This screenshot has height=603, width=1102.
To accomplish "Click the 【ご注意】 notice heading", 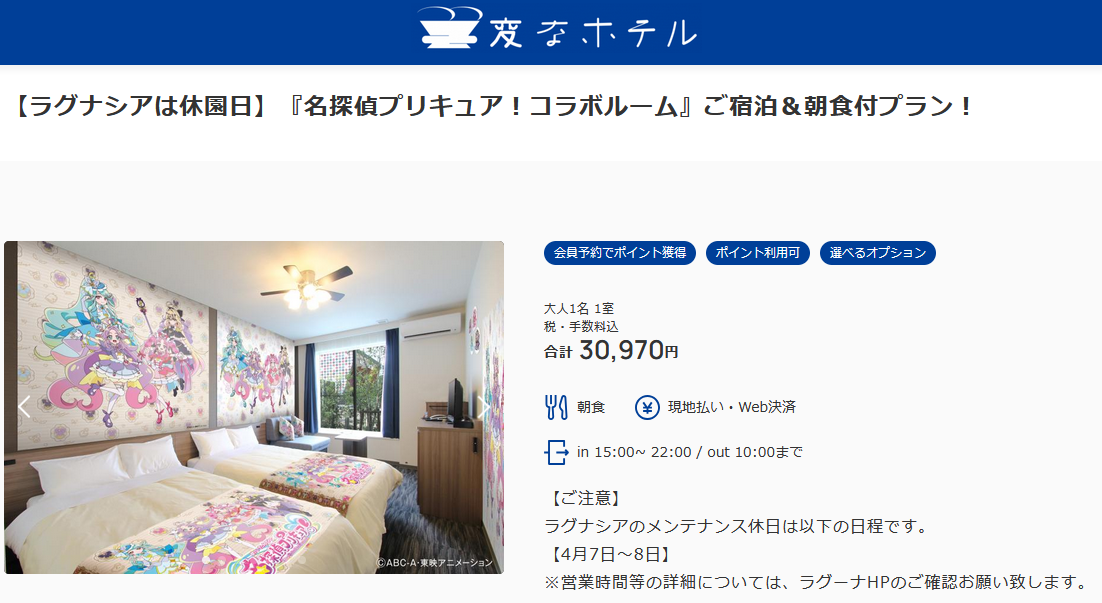I will (584, 498).
